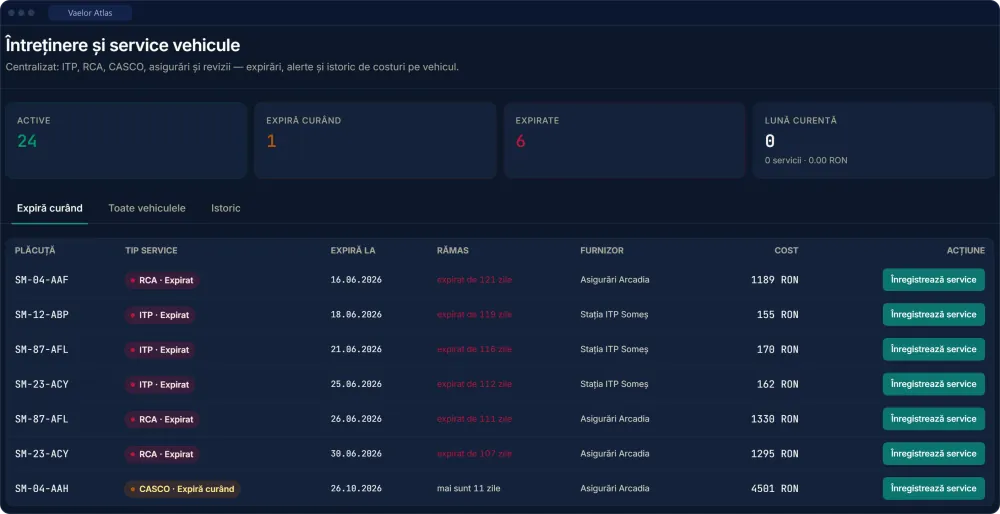Viewport: 1000px width, 514px height.
Task: Click the 162 RON cost cell
Action: coord(778,385)
